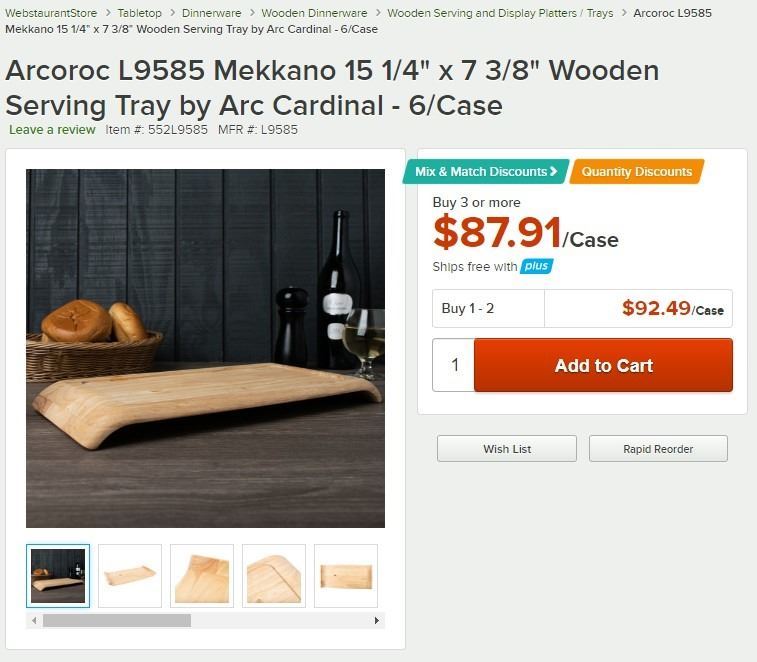The width and height of the screenshot is (757, 662).
Task: Click the Rapid Reorder button
Action: point(658,449)
